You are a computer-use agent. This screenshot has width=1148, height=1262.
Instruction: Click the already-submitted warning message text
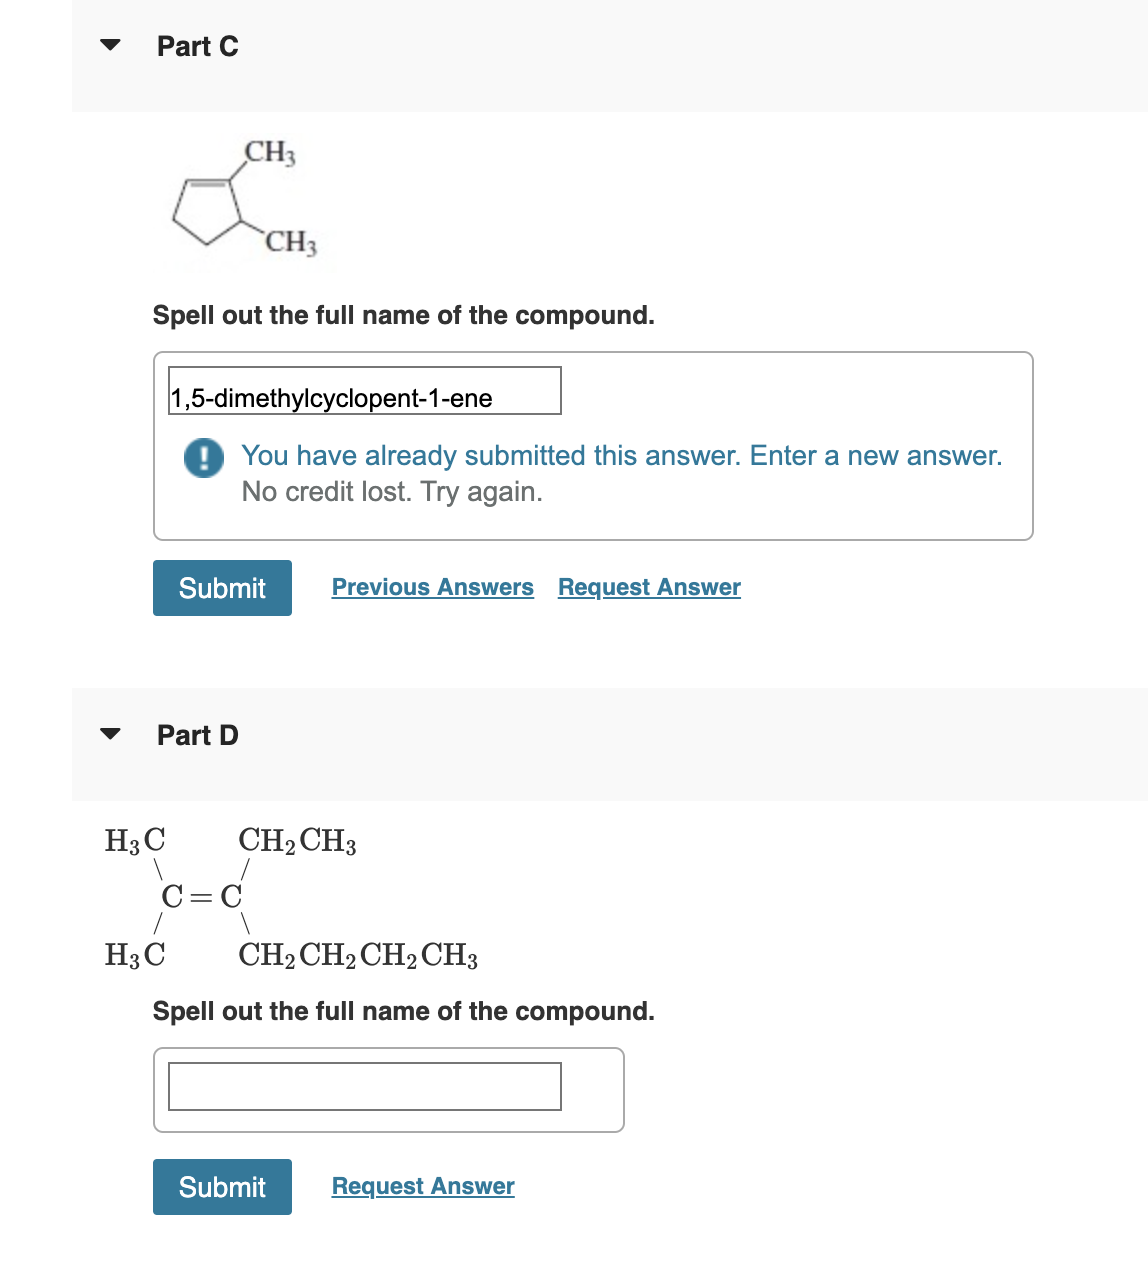pyautogui.click(x=621, y=456)
